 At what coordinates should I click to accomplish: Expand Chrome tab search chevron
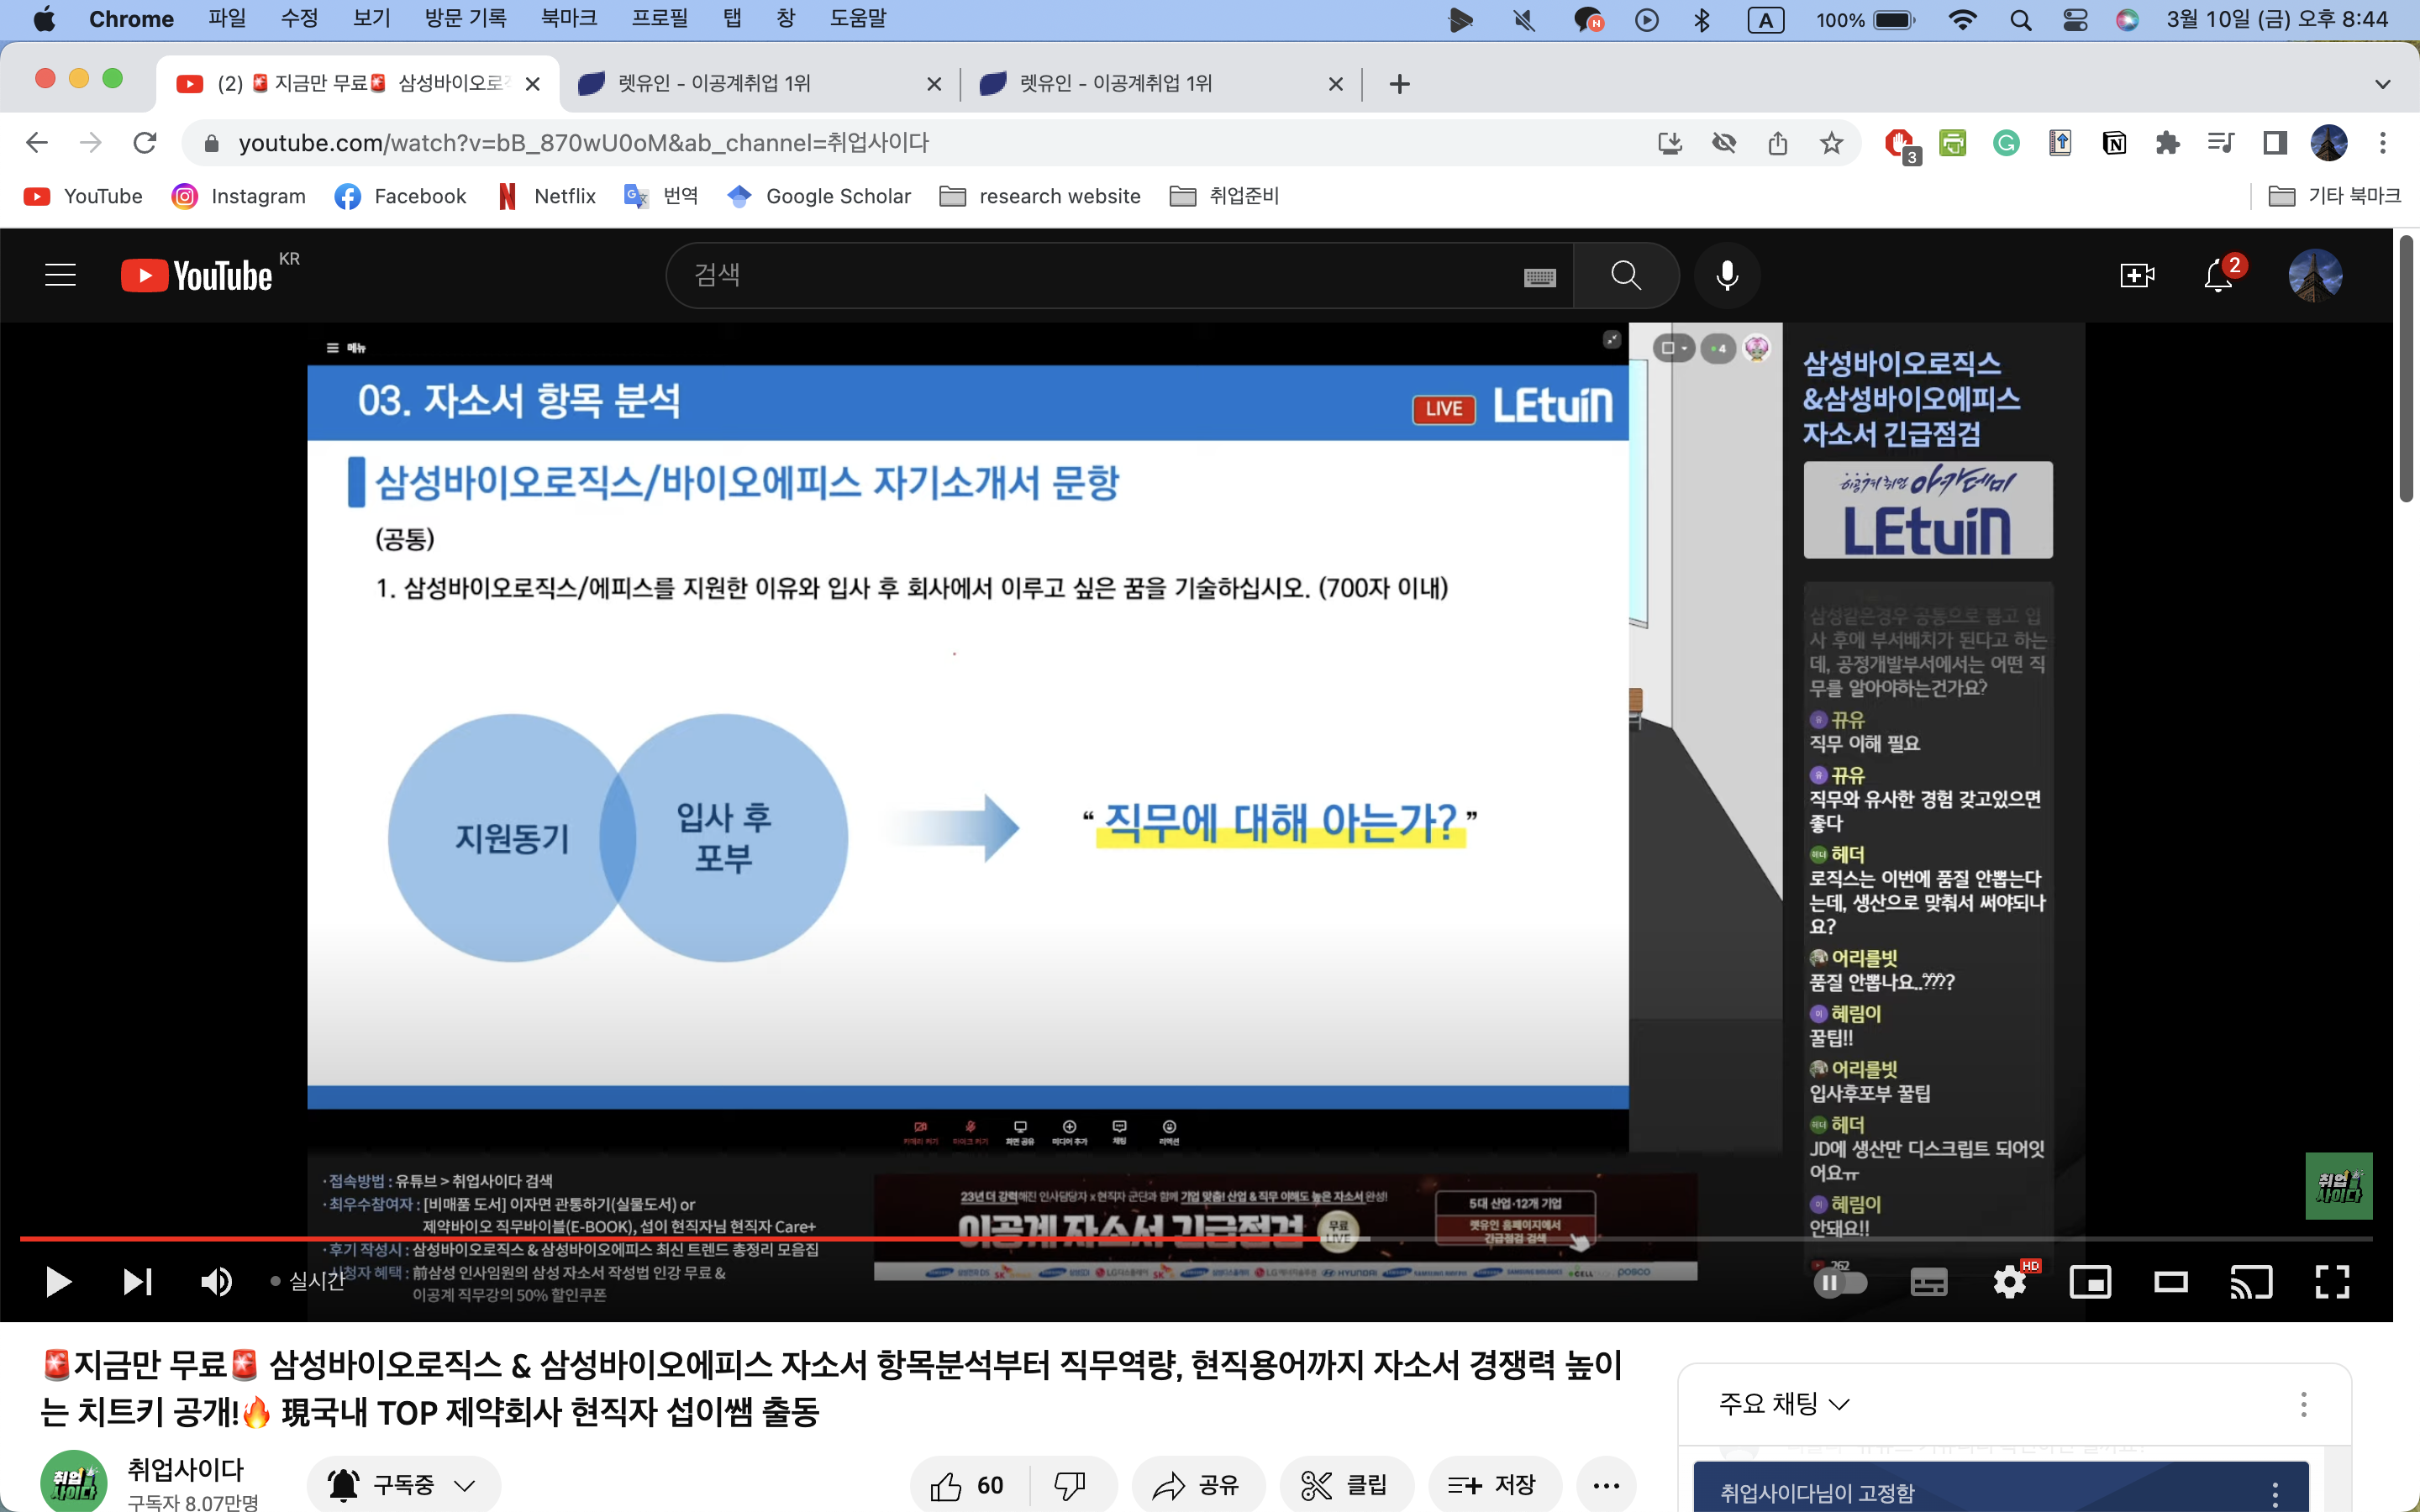point(2383,84)
